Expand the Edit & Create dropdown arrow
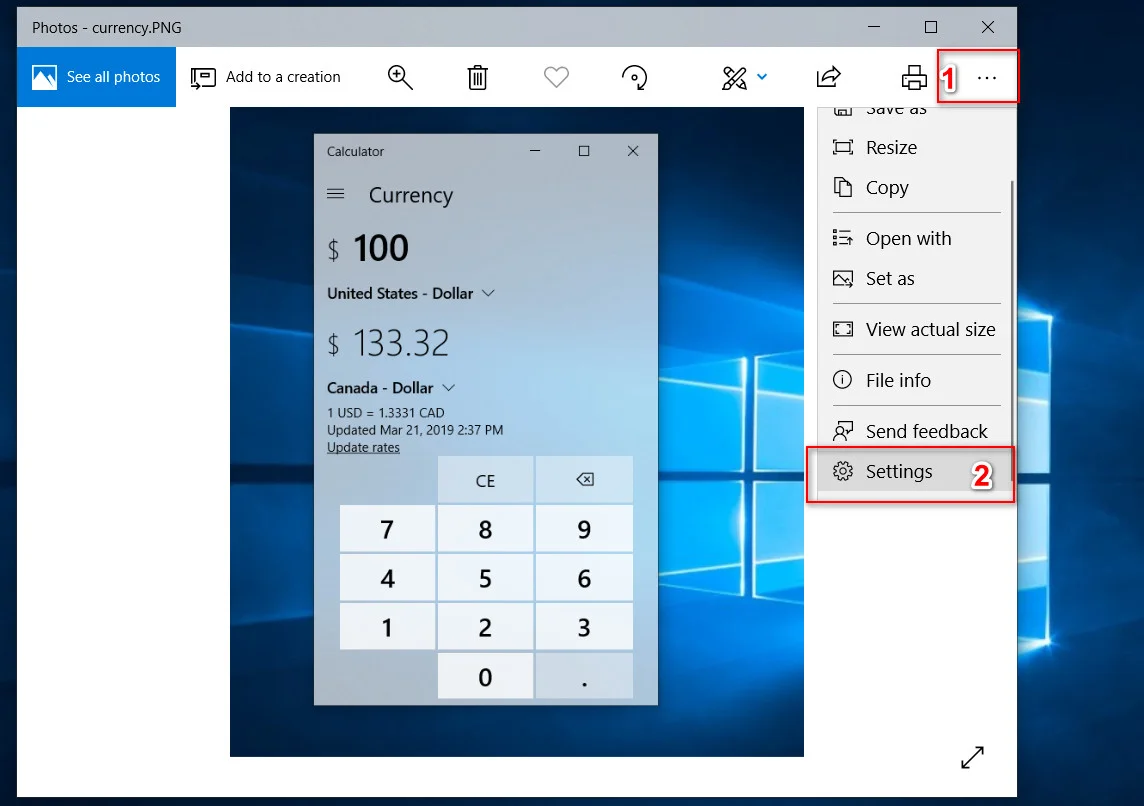The width and height of the screenshot is (1144, 806). (762, 77)
